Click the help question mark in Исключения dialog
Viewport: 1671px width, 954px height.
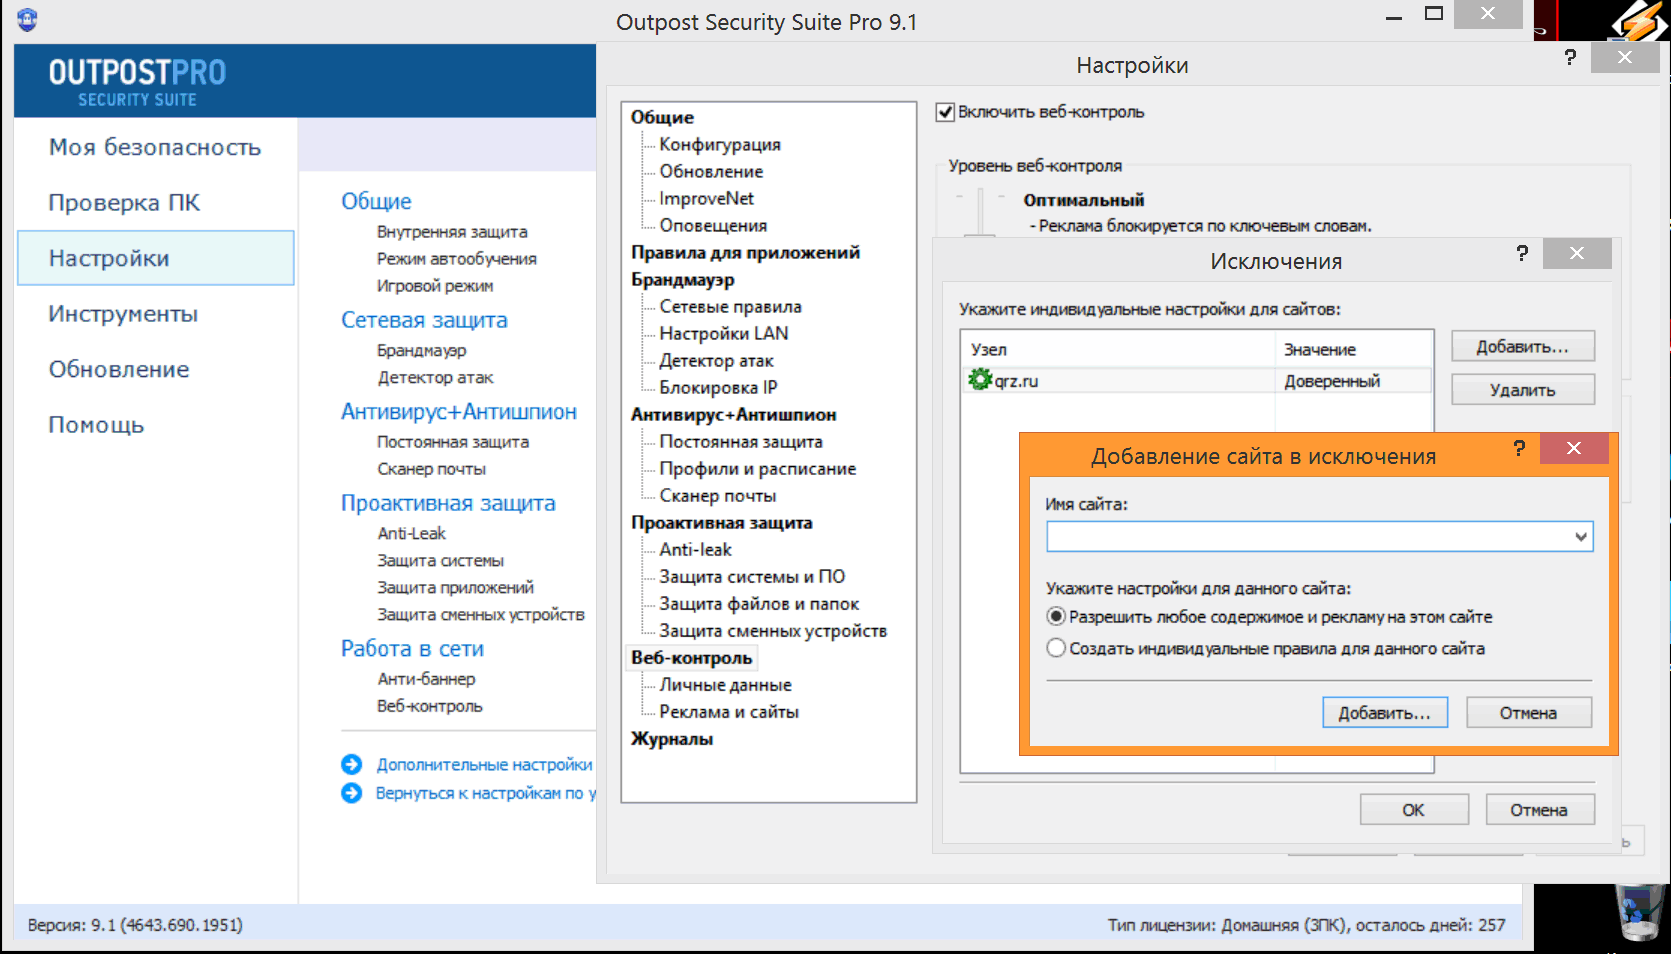(x=1522, y=253)
